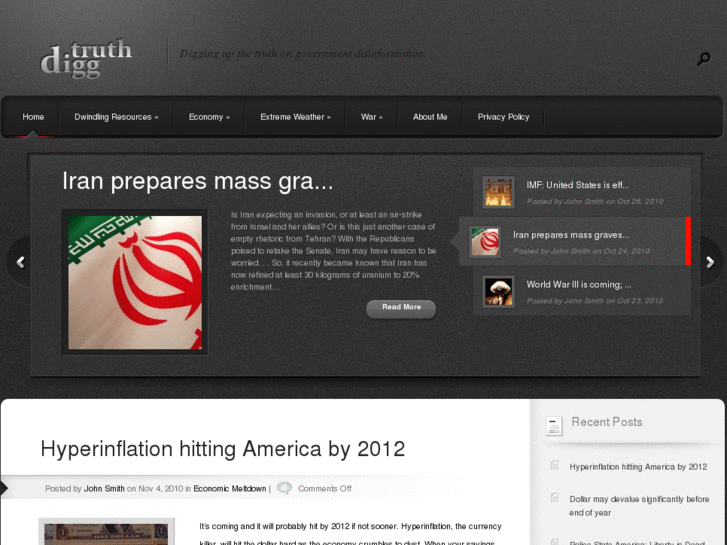Select Iran prepares mass graves thumbnail

point(485,241)
